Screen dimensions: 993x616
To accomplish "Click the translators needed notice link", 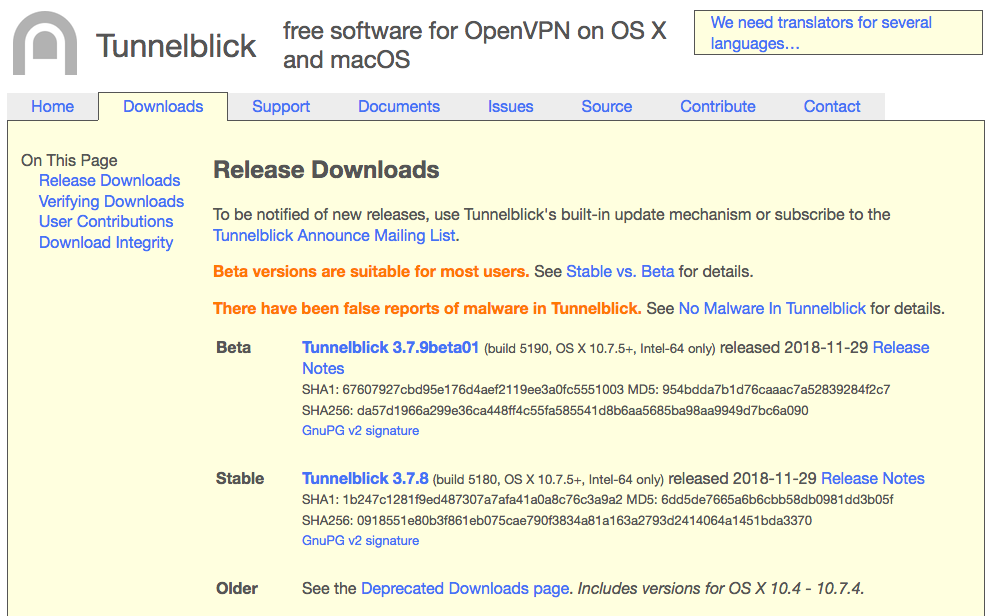I will coord(820,33).
